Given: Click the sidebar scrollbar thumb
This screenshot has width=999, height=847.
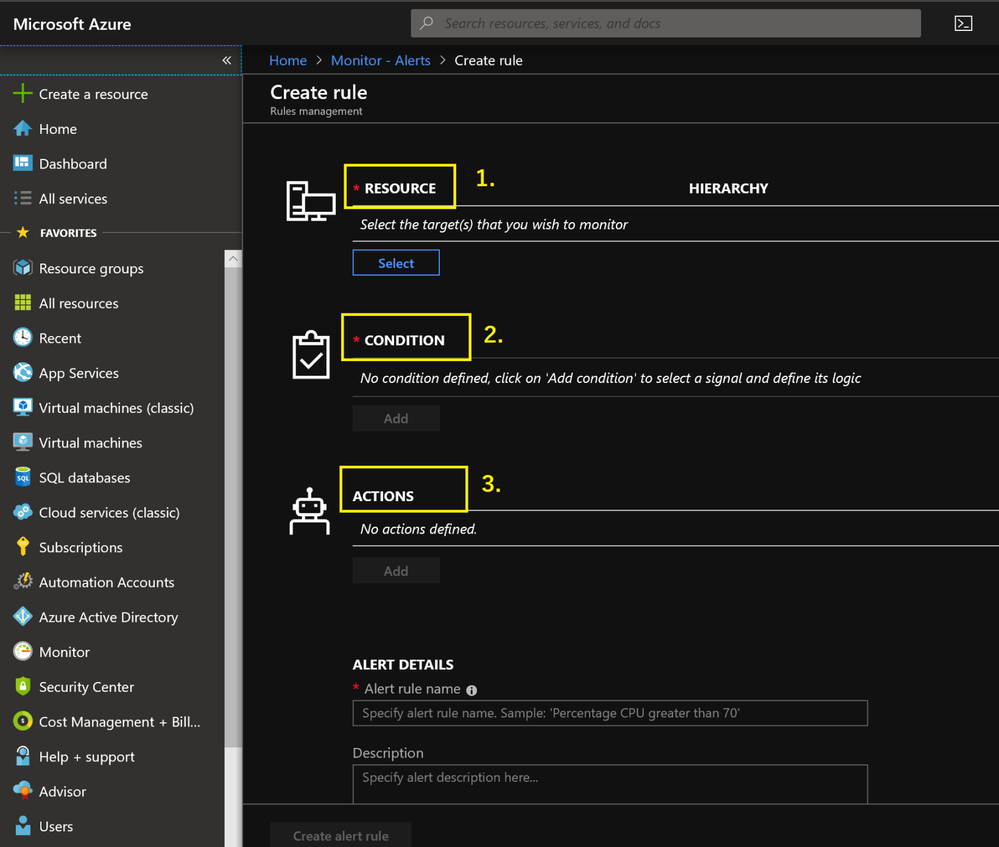Looking at the screenshot, I should click(233, 507).
